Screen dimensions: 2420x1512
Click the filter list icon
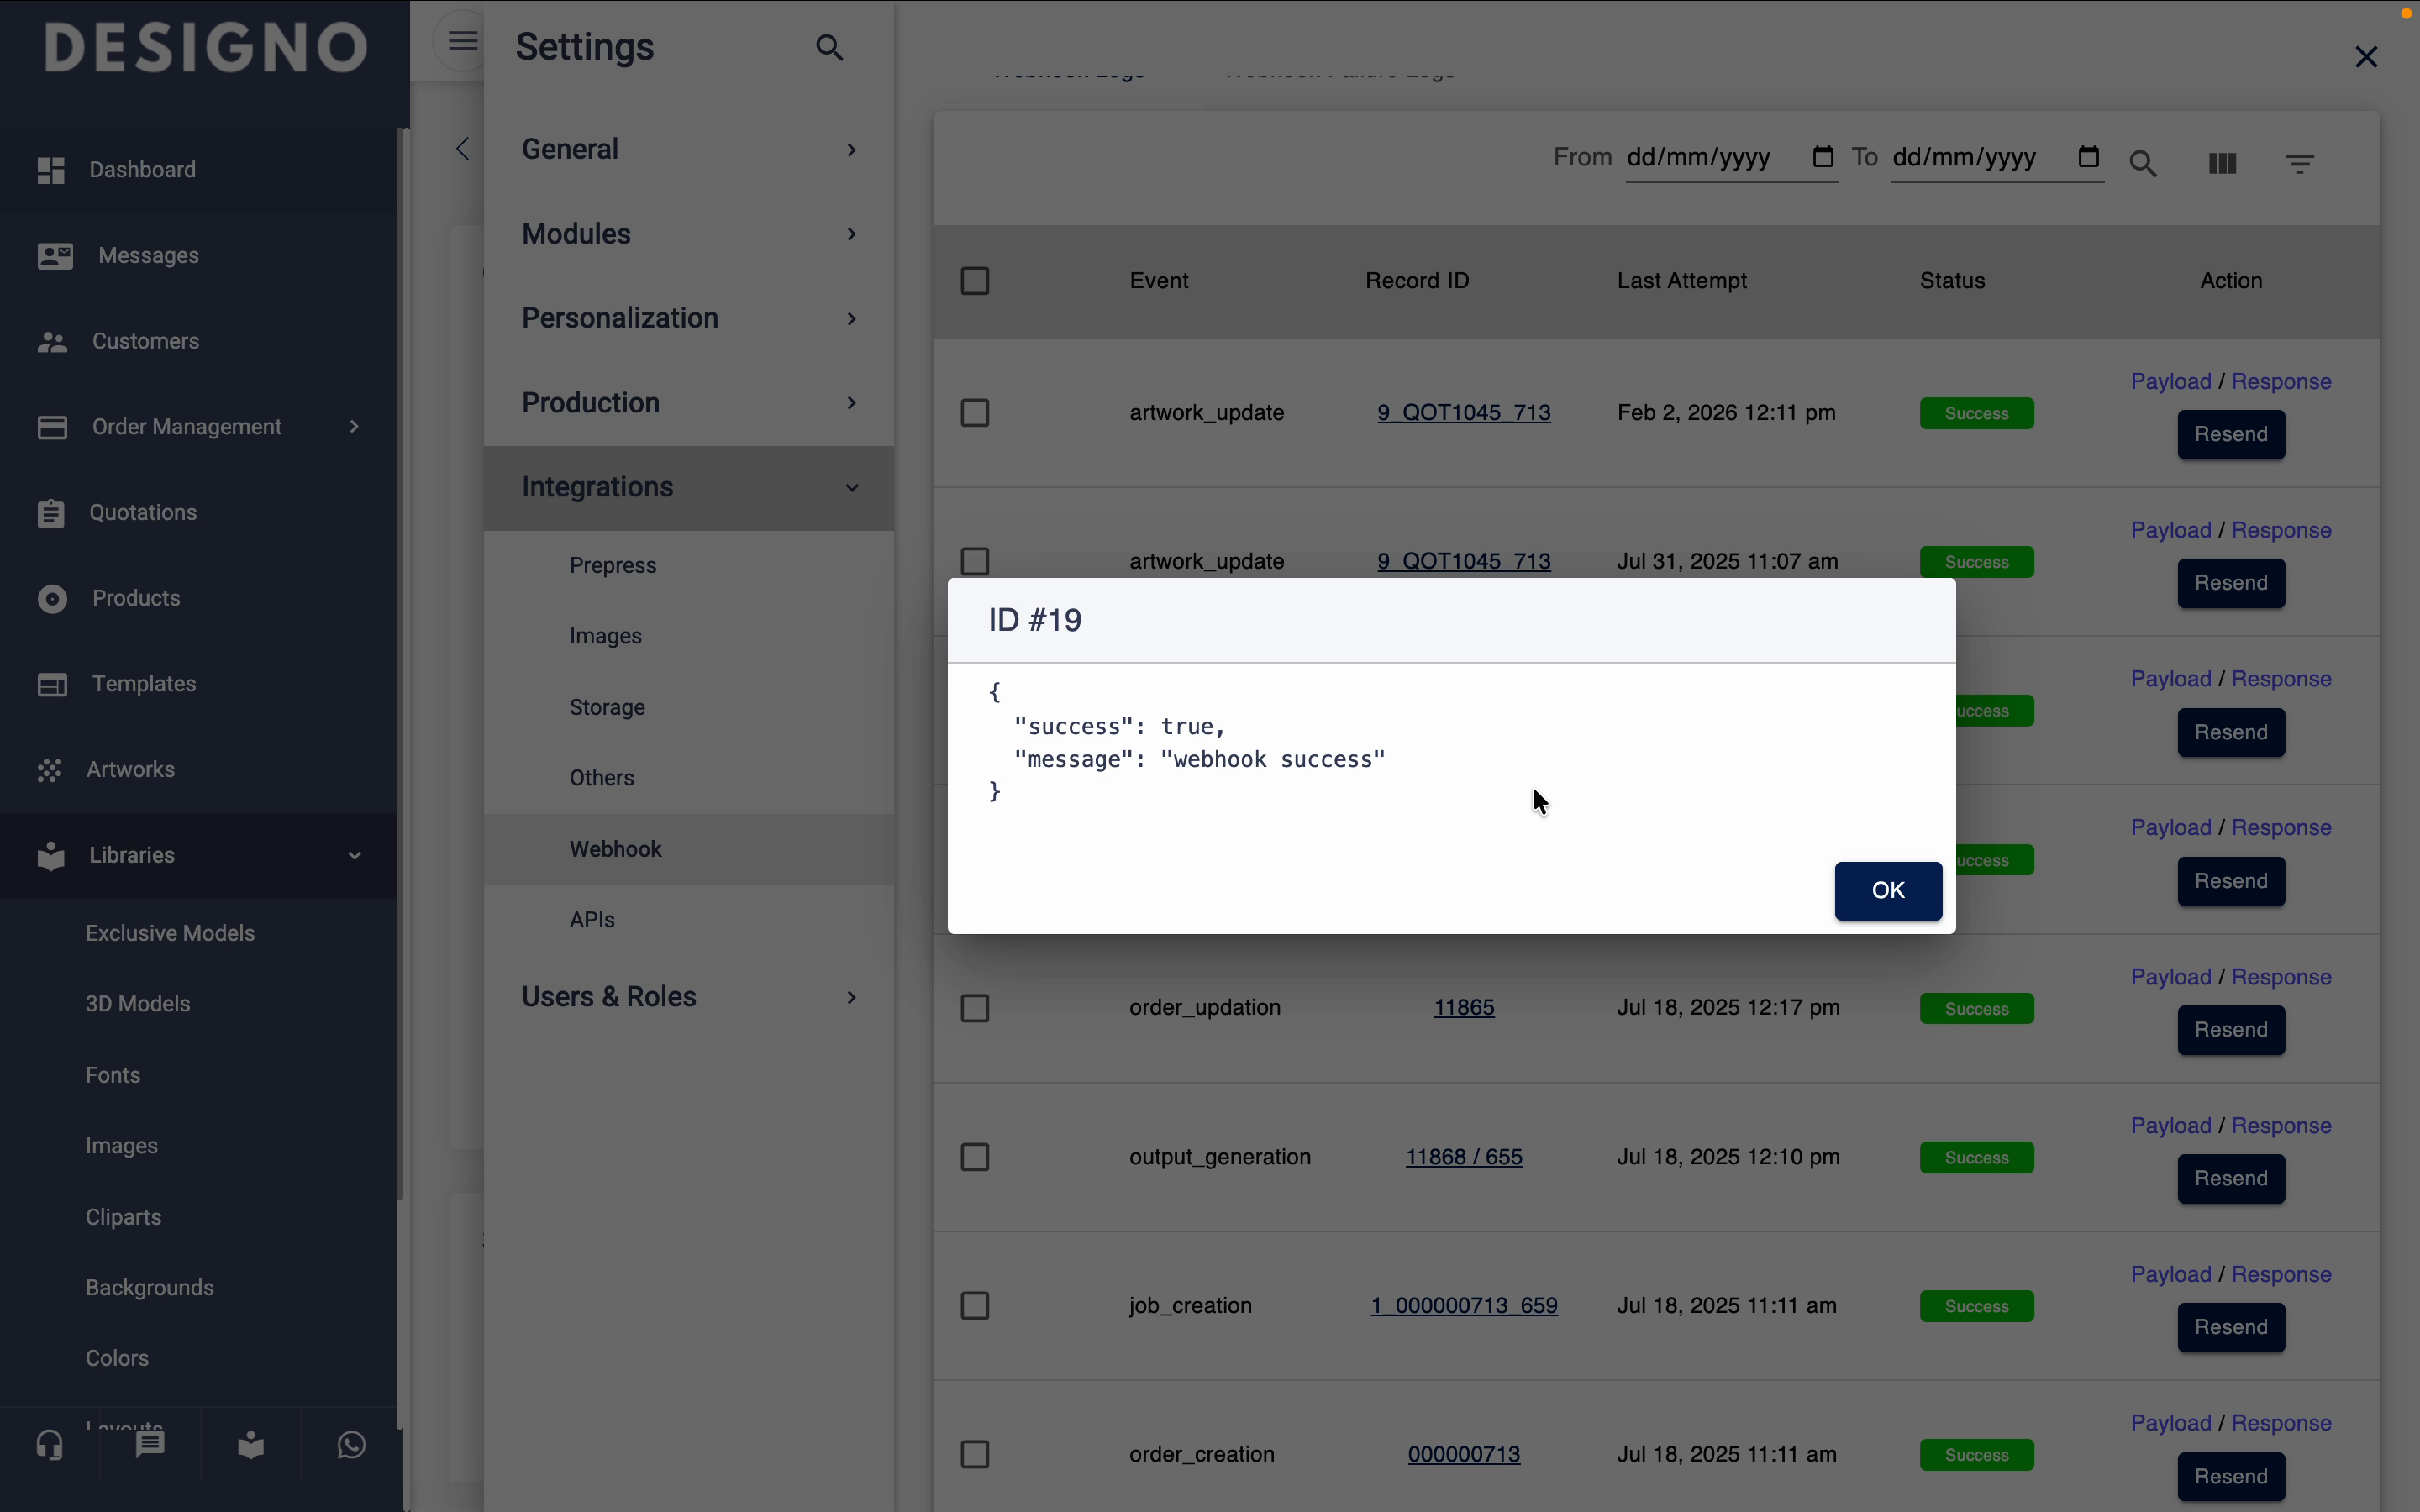(2300, 163)
